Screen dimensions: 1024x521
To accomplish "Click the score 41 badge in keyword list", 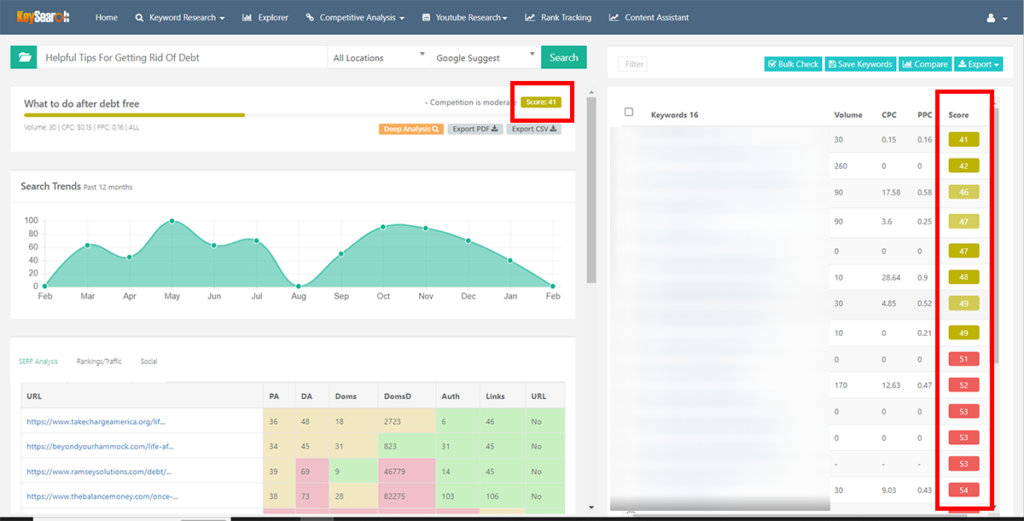I will [x=963, y=139].
